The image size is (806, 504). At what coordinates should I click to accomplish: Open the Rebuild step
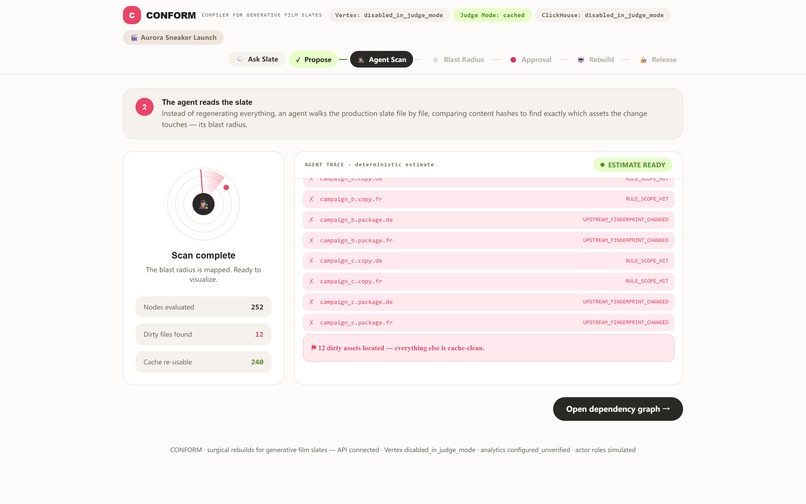(595, 60)
